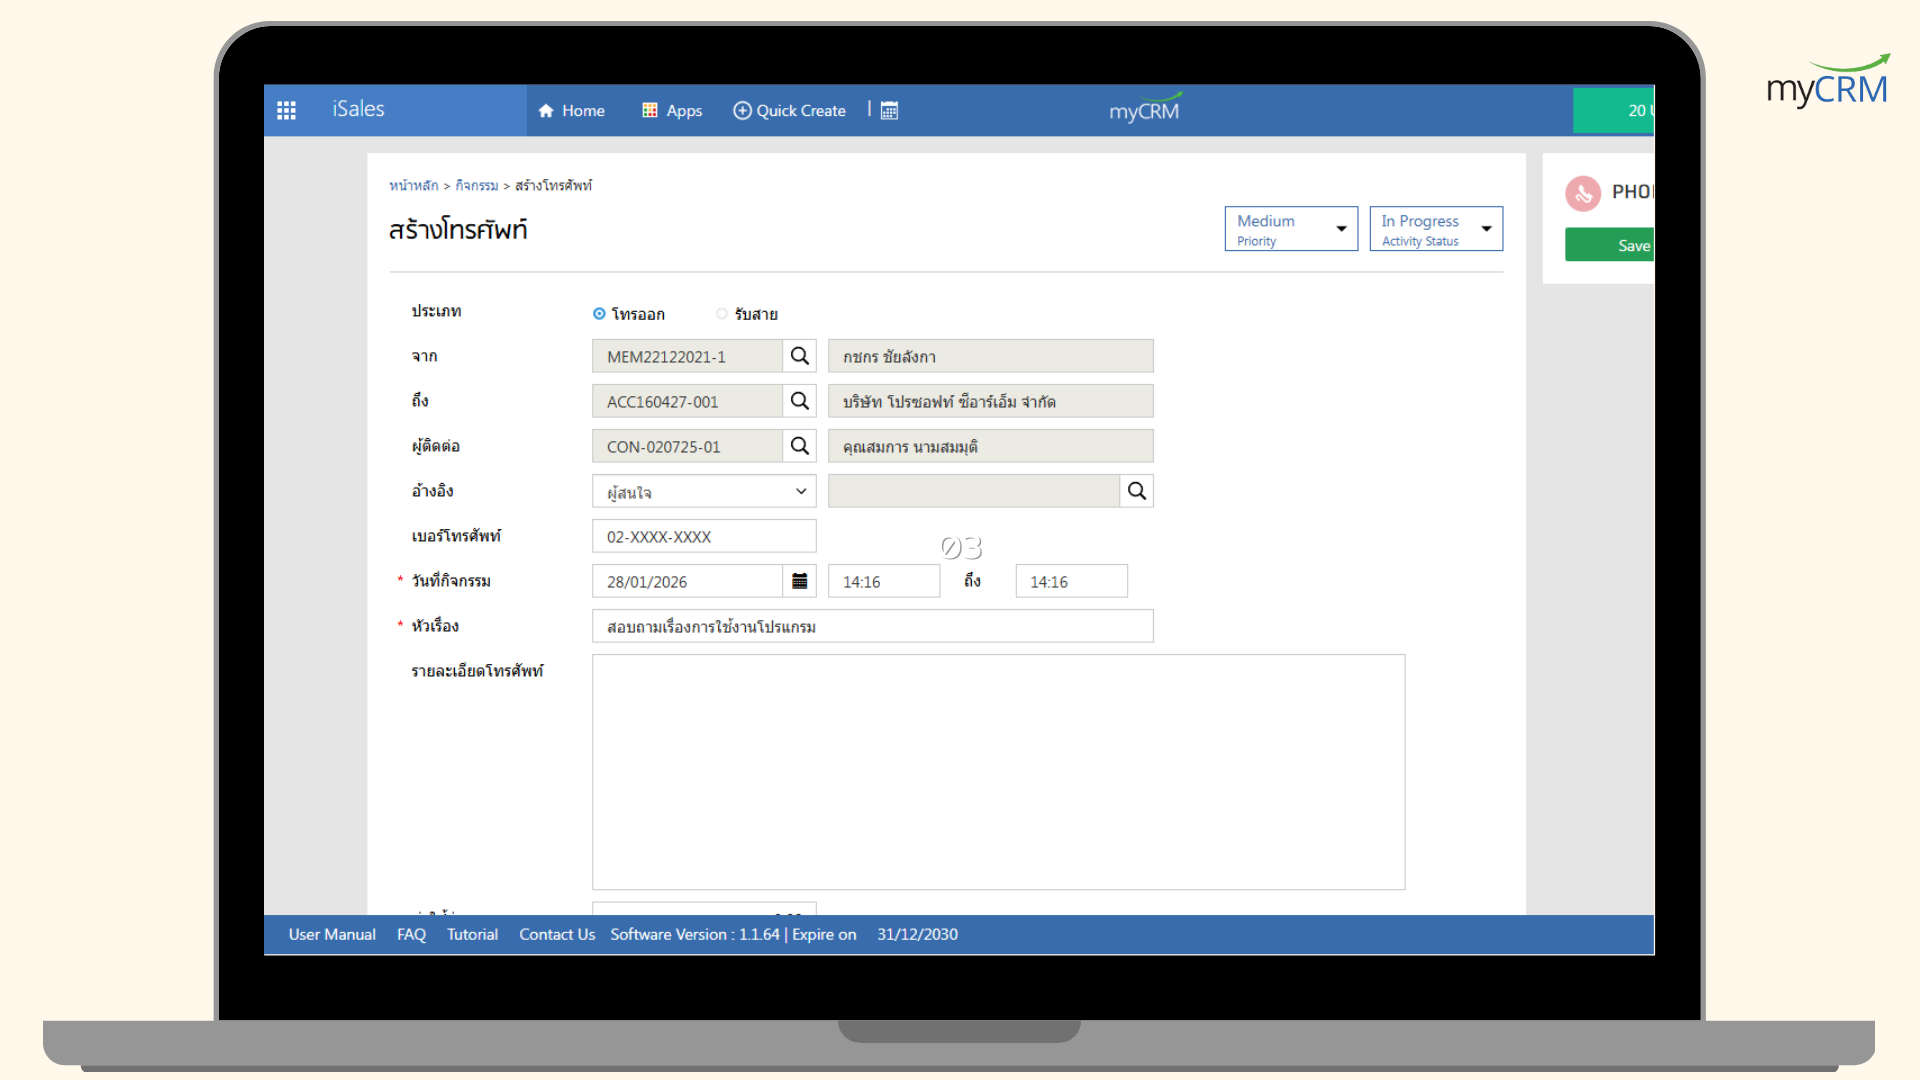Click the calendar icon in top navbar

coord(889,110)
